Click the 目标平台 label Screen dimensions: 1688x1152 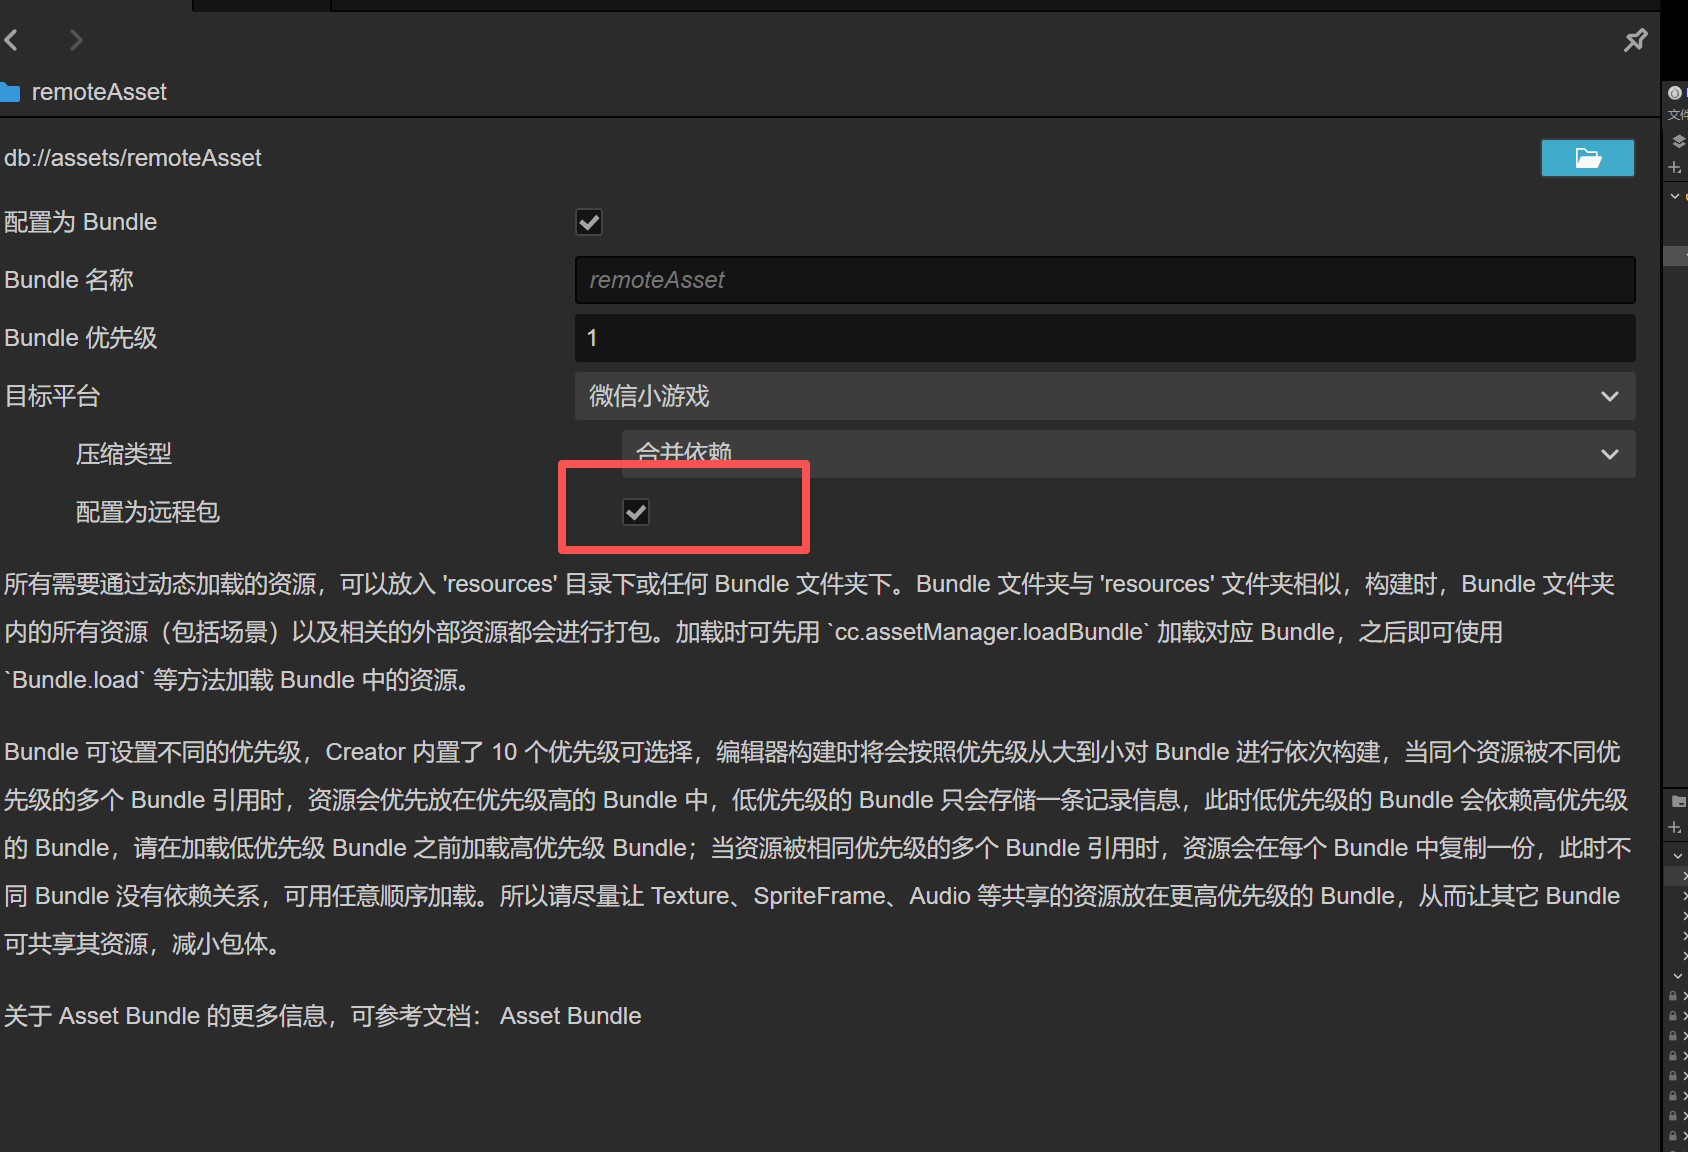[x=52, y=396]
